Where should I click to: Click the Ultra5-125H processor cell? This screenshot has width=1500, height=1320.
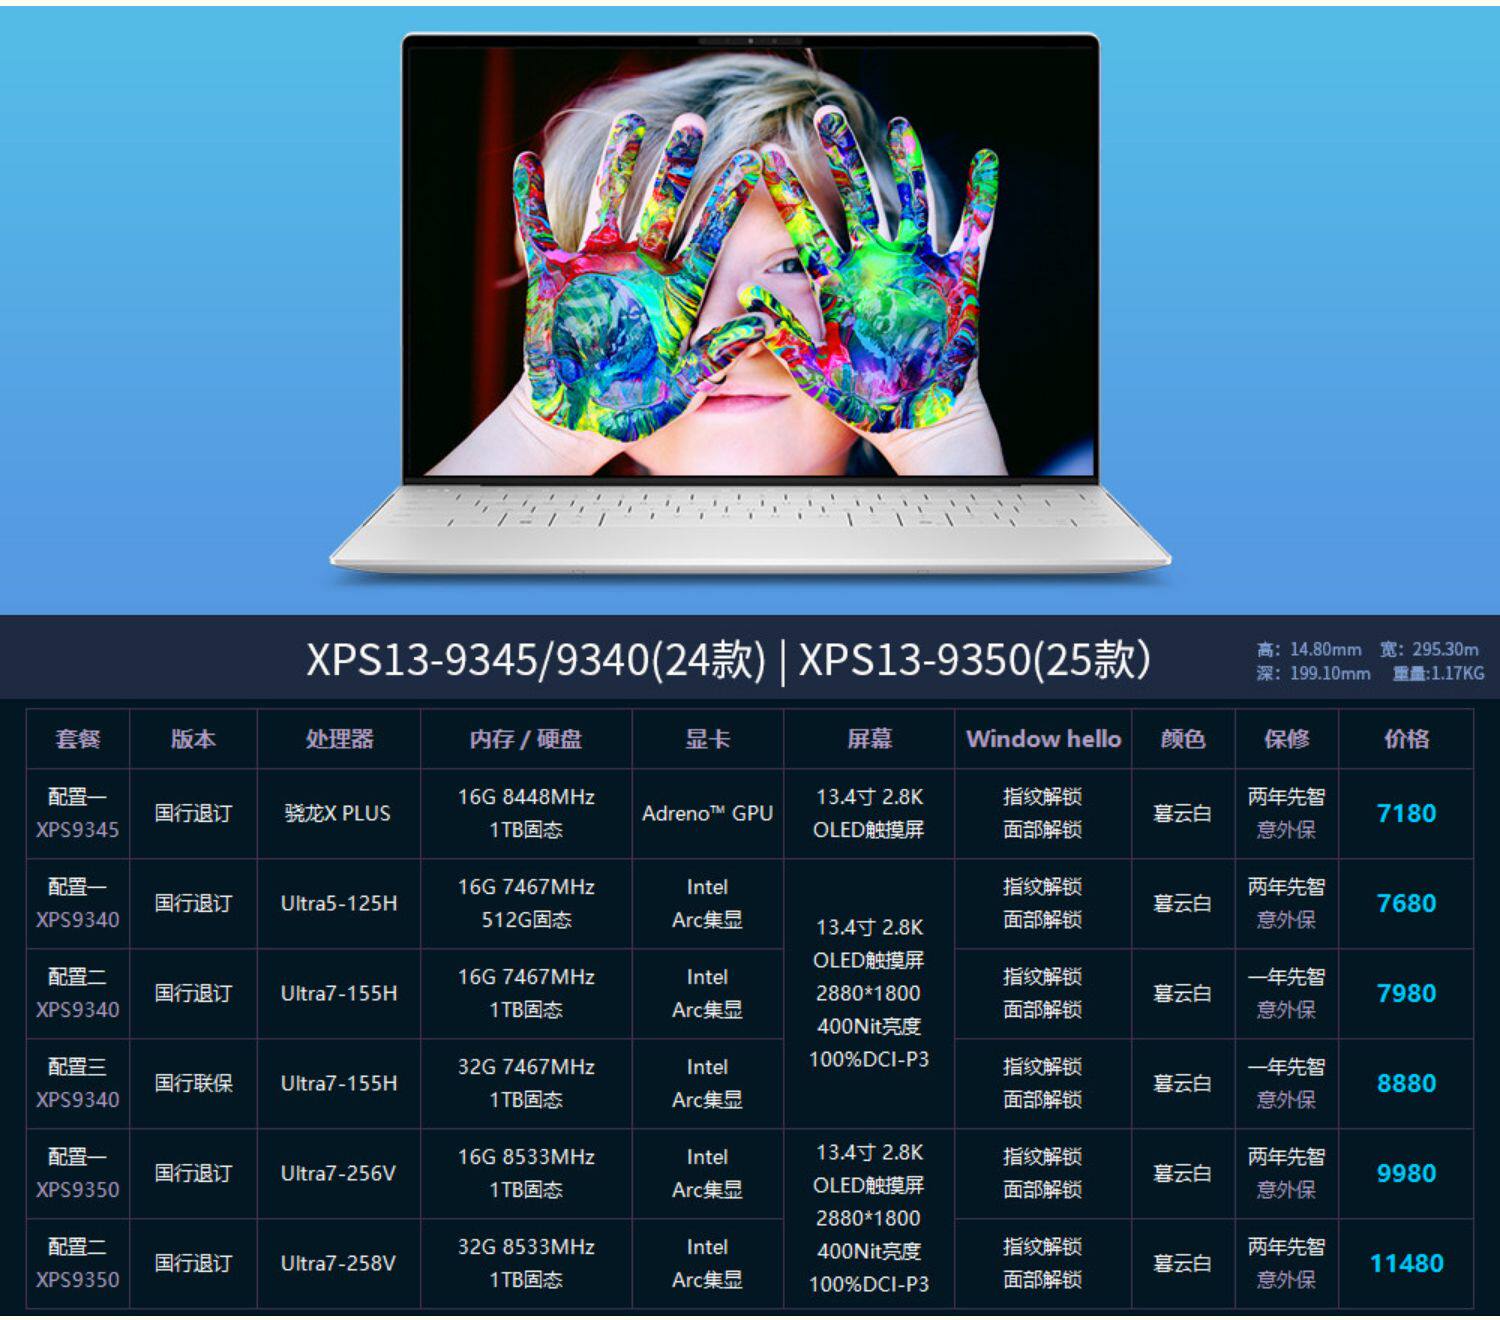point(339,903)
